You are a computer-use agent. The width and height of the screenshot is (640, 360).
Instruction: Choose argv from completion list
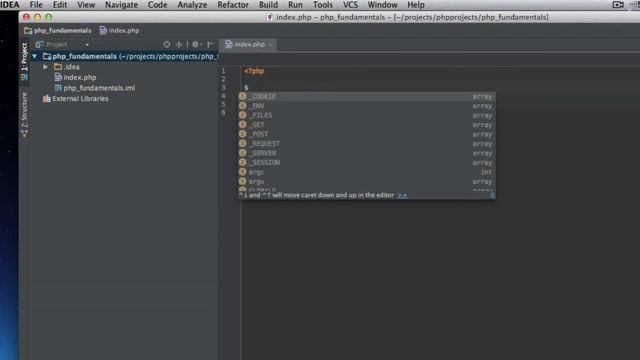coord(367,182)
